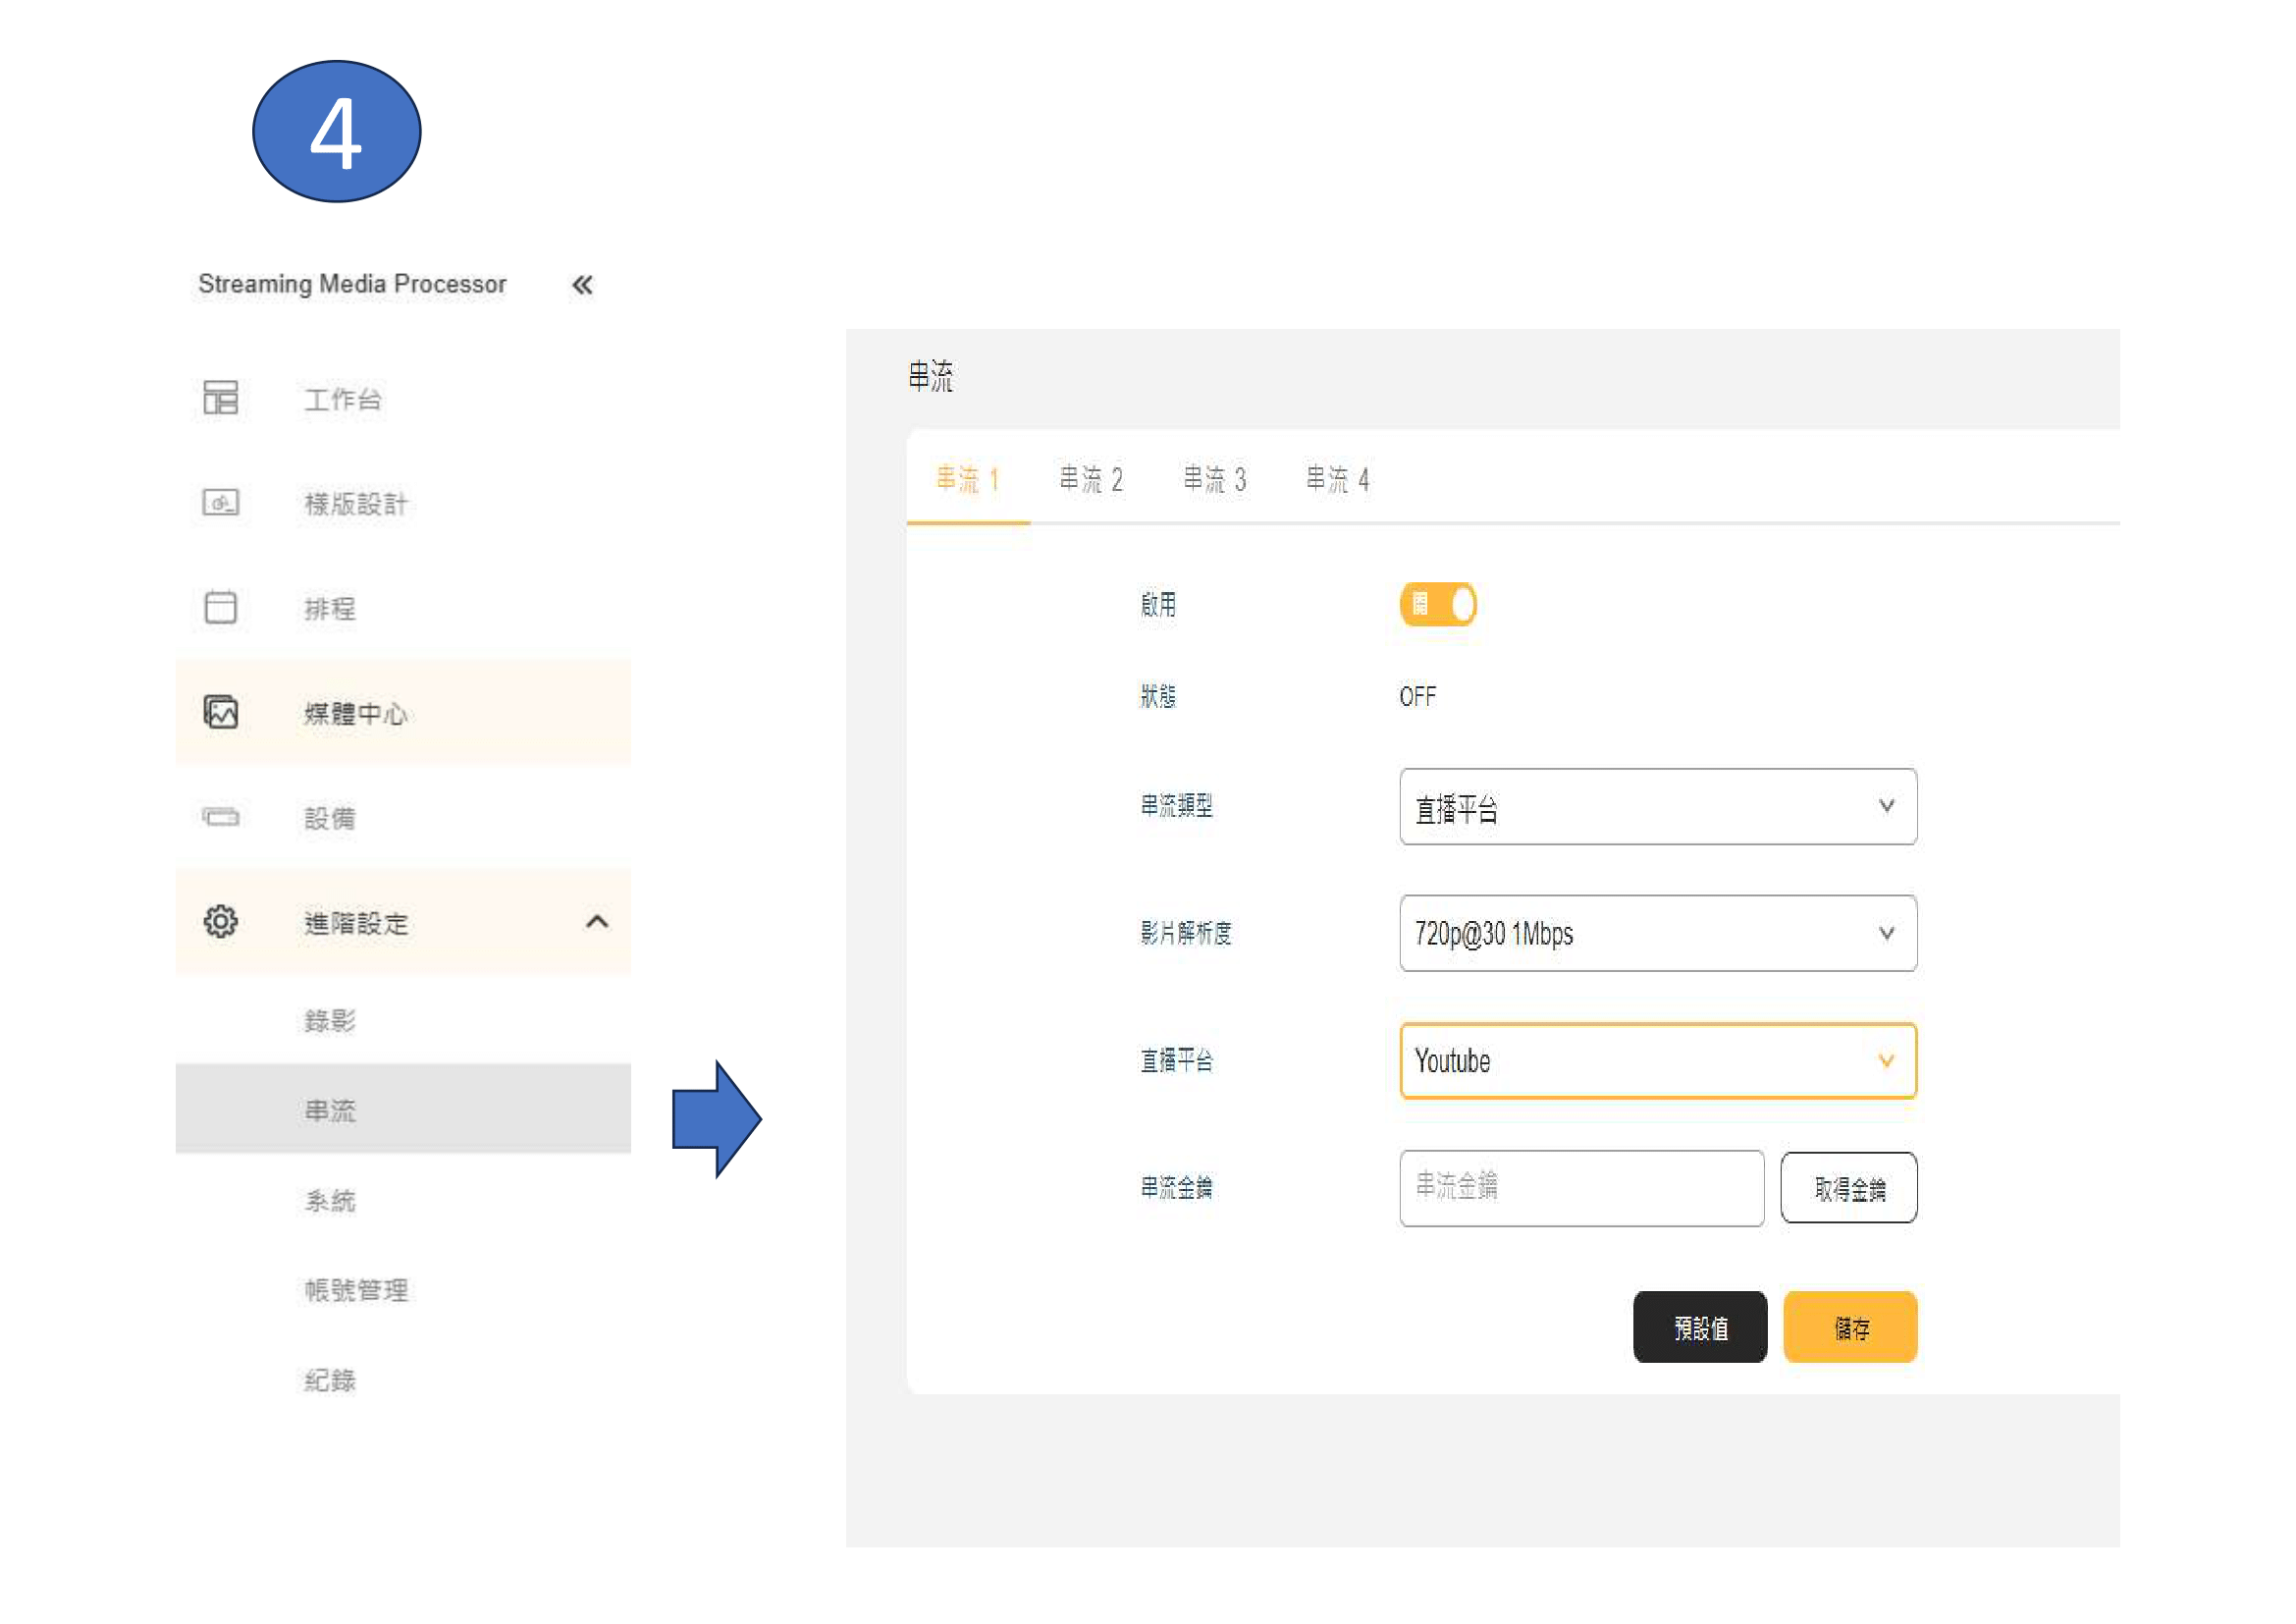Click the 樣版設計 template icon
2296x1624 pixels.
tap(220, 502)
